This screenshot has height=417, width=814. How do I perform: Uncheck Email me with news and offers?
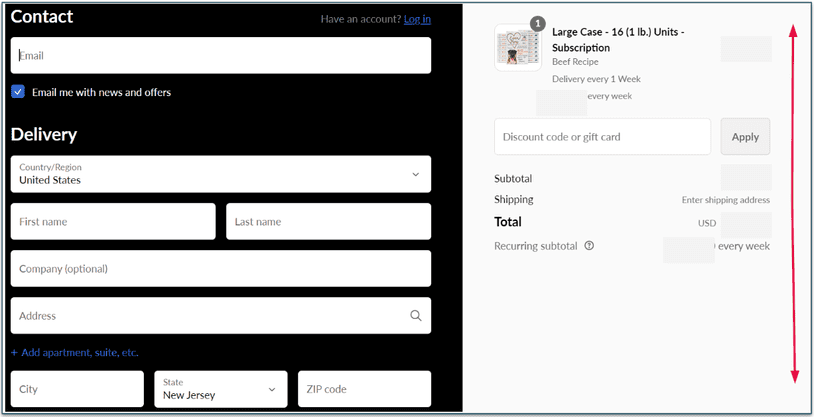[x=18, y=92]
